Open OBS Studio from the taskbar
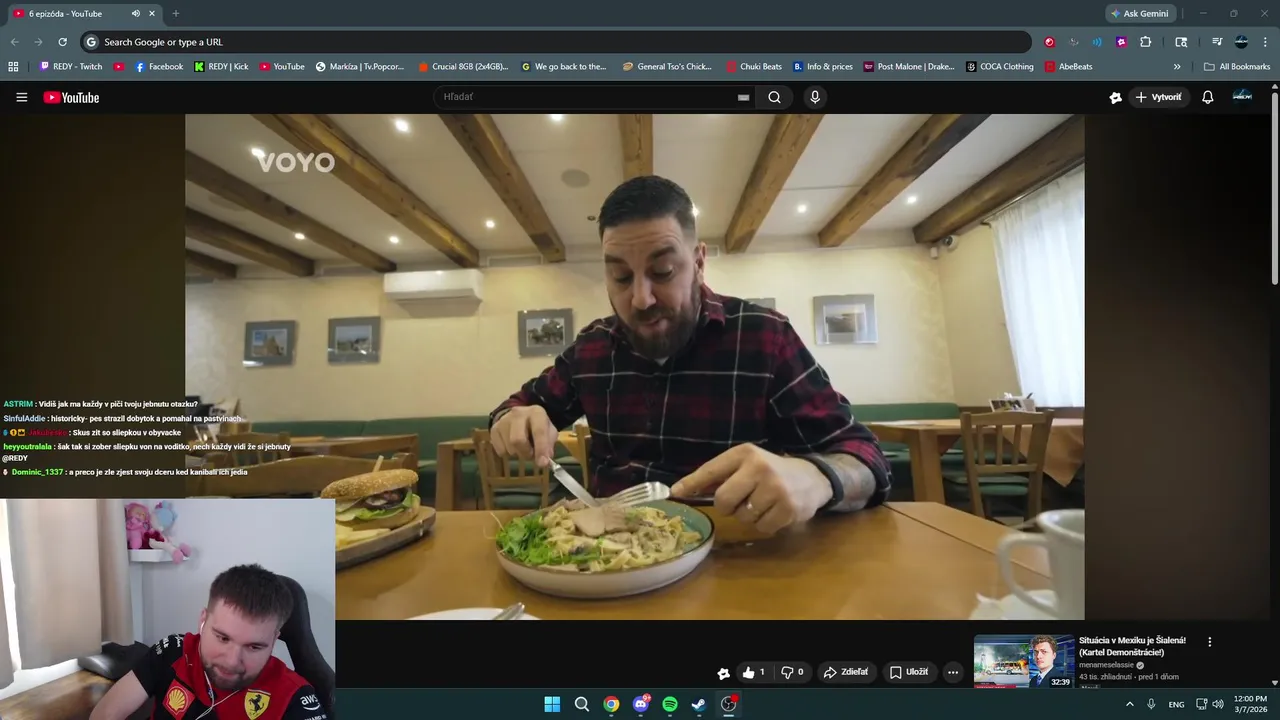The width and height of the screenshot is (1280, 720). click(729, 704)
